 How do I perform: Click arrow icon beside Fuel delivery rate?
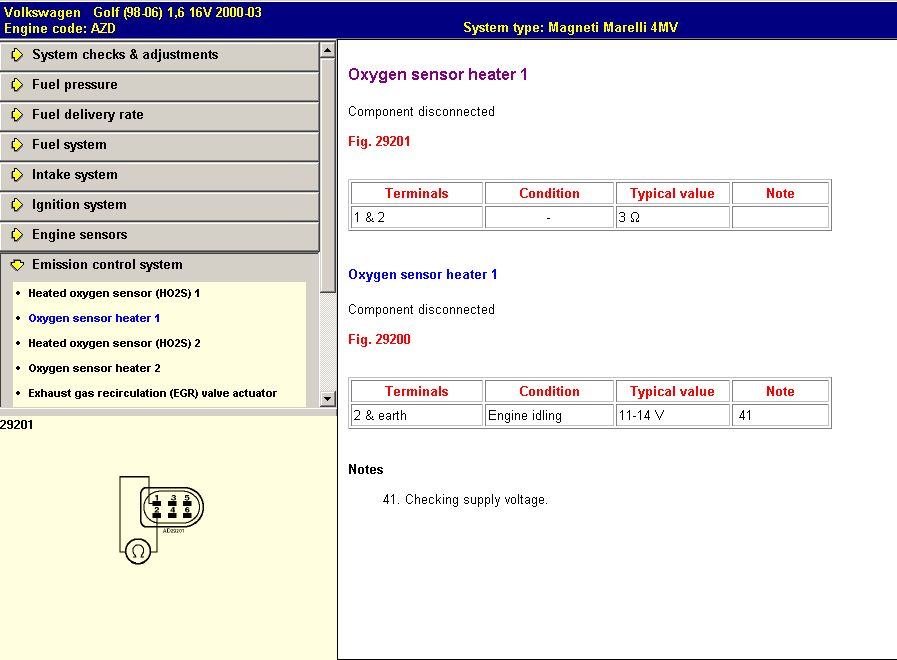(x=17, y=115)
